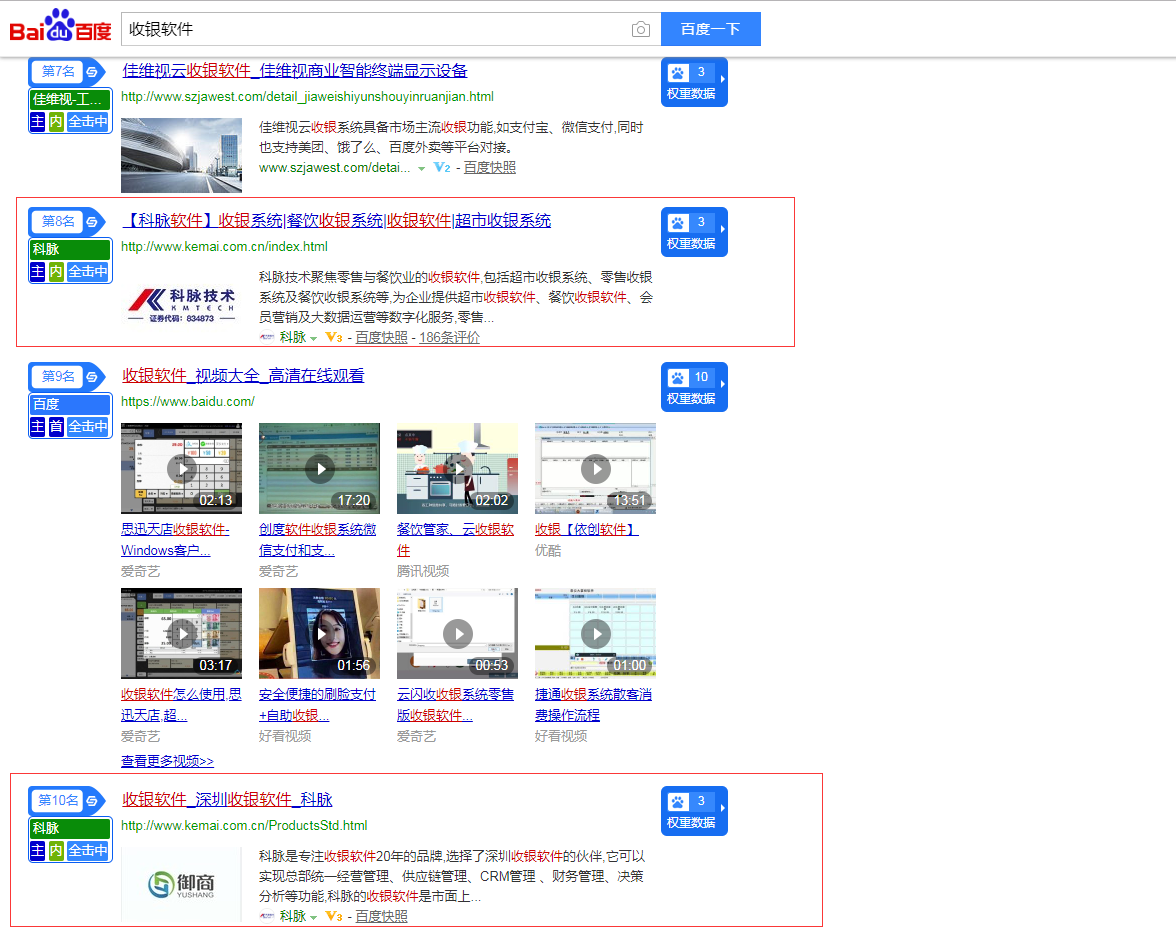Click the swirl icon beside 第10名
Viewport: 1176px width, 936px height.
[x=92, y=801]
